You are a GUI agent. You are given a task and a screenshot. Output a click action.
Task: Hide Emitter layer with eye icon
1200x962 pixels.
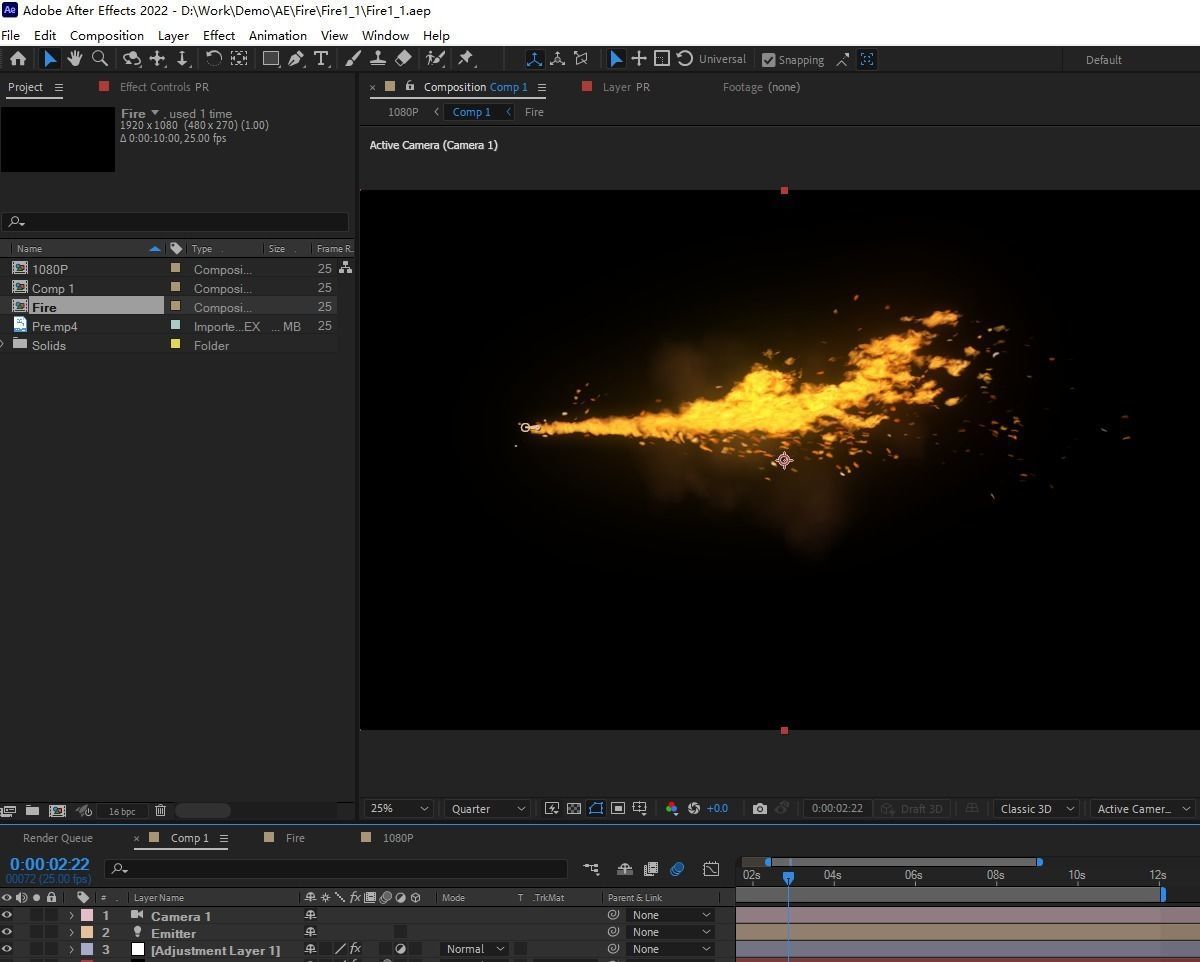tap(7, 932)
